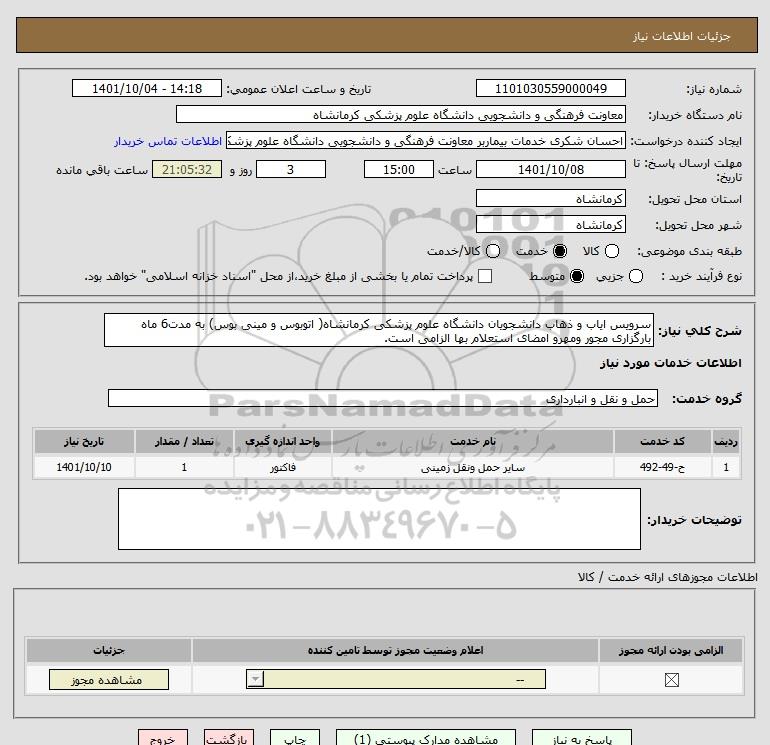Click the گروه خدمت field حمل و نقل
770x745 pixels.
pos(383,398)
